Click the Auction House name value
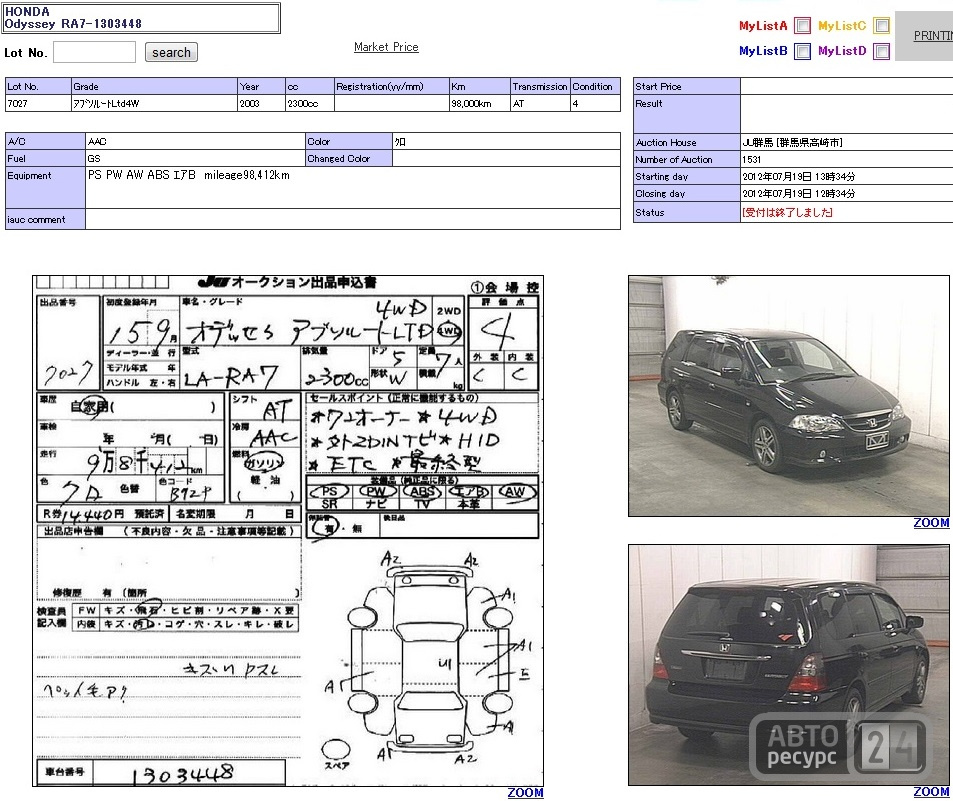953x801 pixels. (792, 142)
